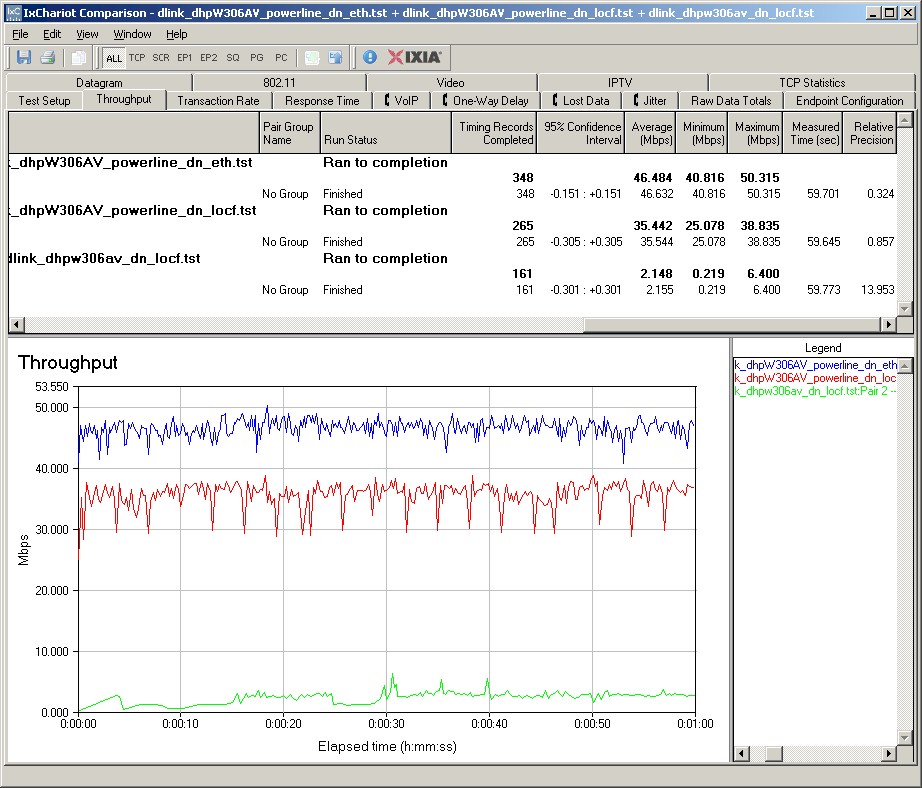Click the green expand-groups toolbar icon
922x788 pixels.
click(312, 58)
